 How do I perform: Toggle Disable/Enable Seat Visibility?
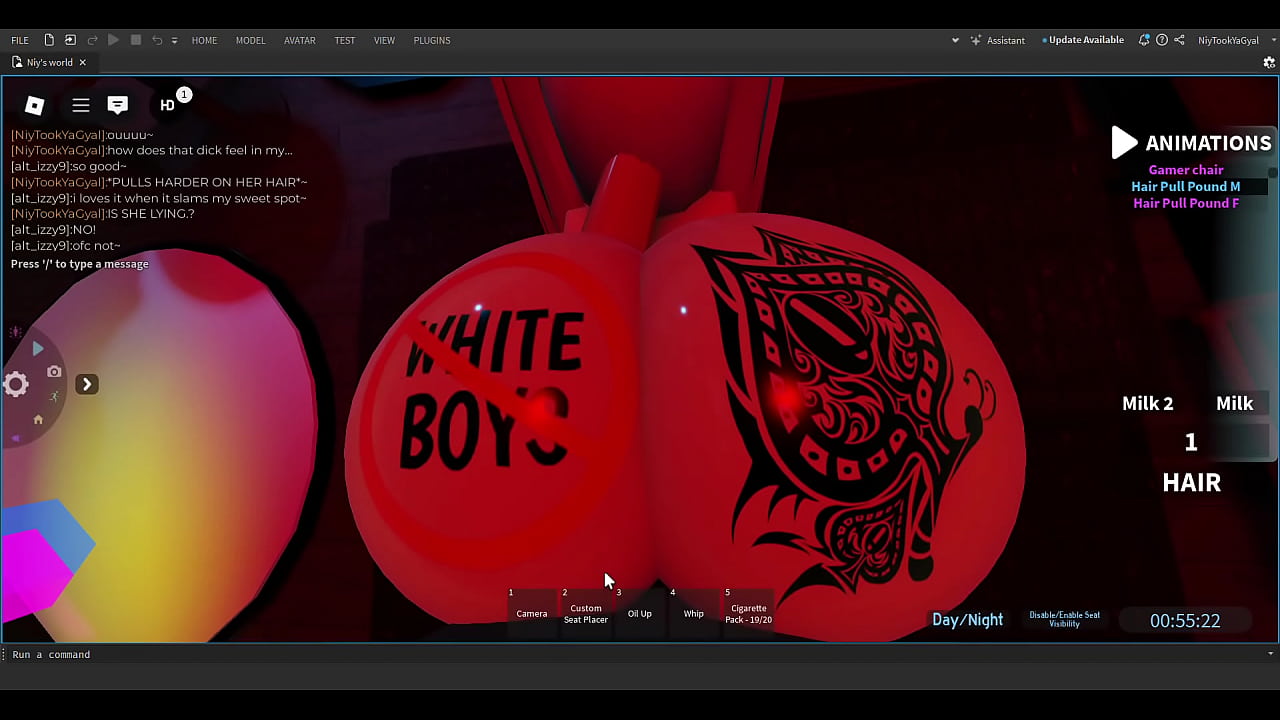pos(1064,620)
